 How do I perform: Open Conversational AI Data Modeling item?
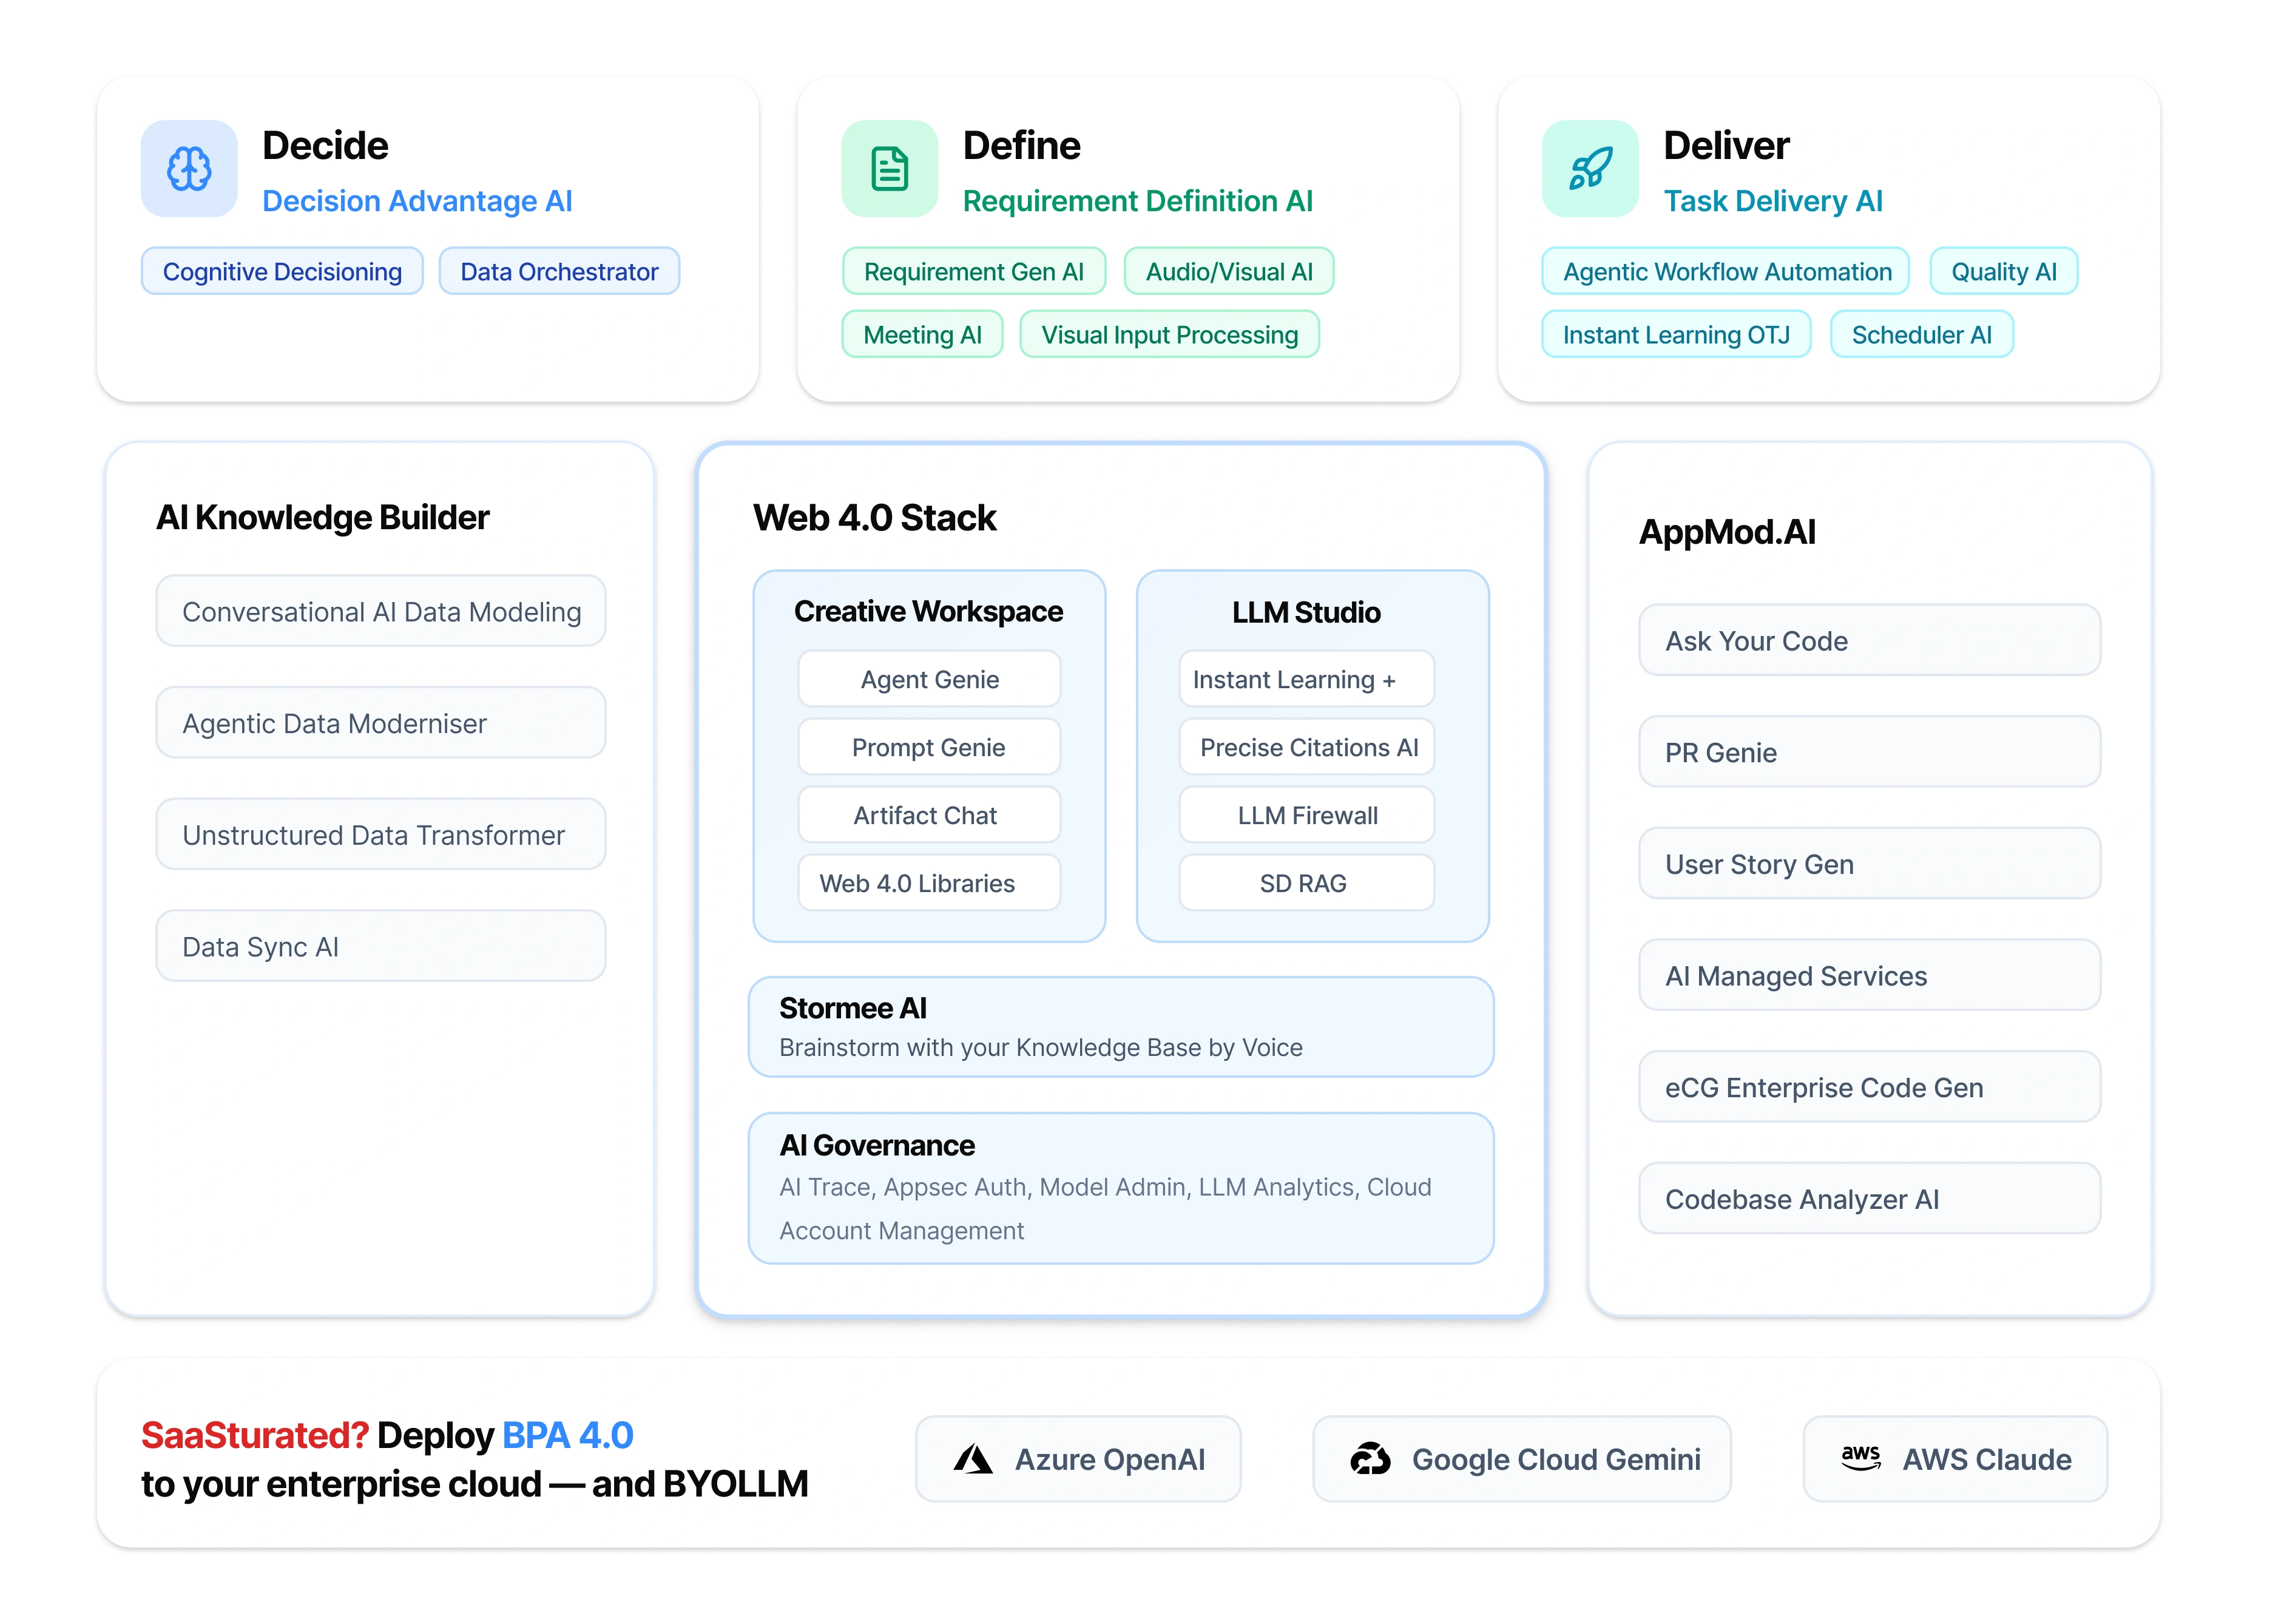tap(381, 611)
